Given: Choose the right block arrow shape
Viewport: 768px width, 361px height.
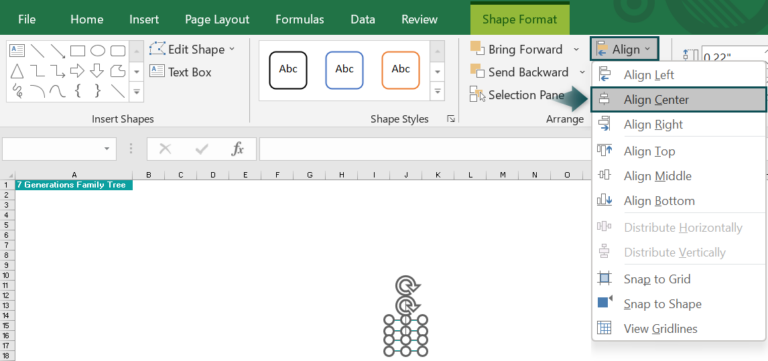Looking at the screenshot, I should point(77,71).
